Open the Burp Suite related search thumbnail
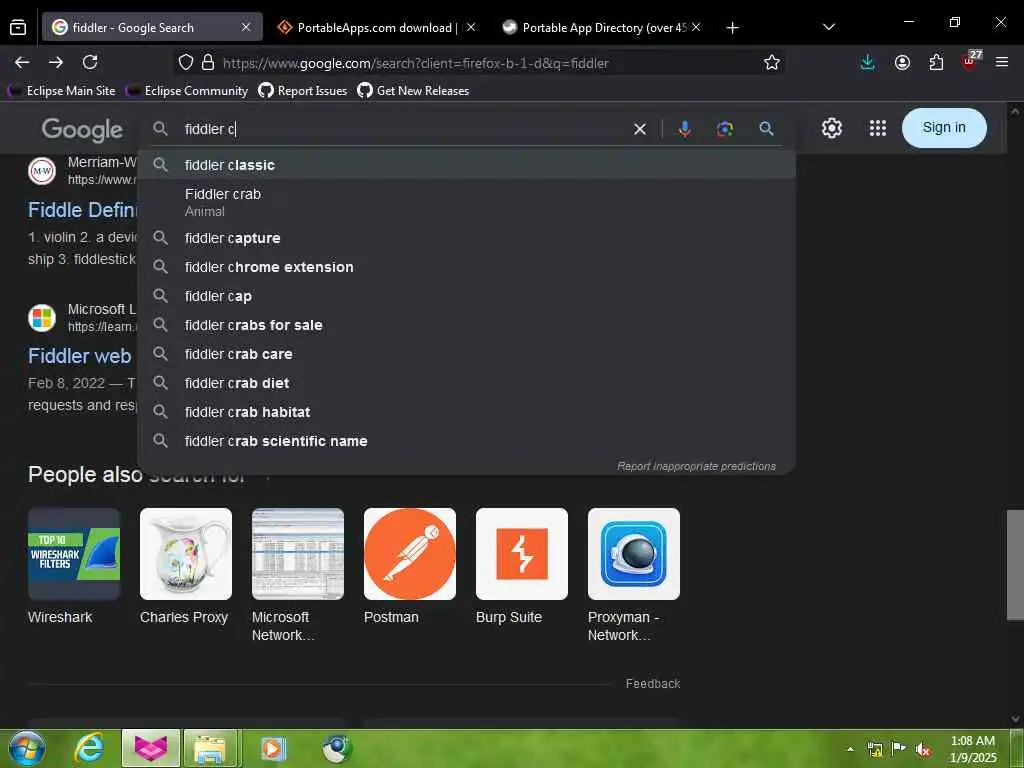The width and height of the screenshot is (1024, 768). pos(522,554)
